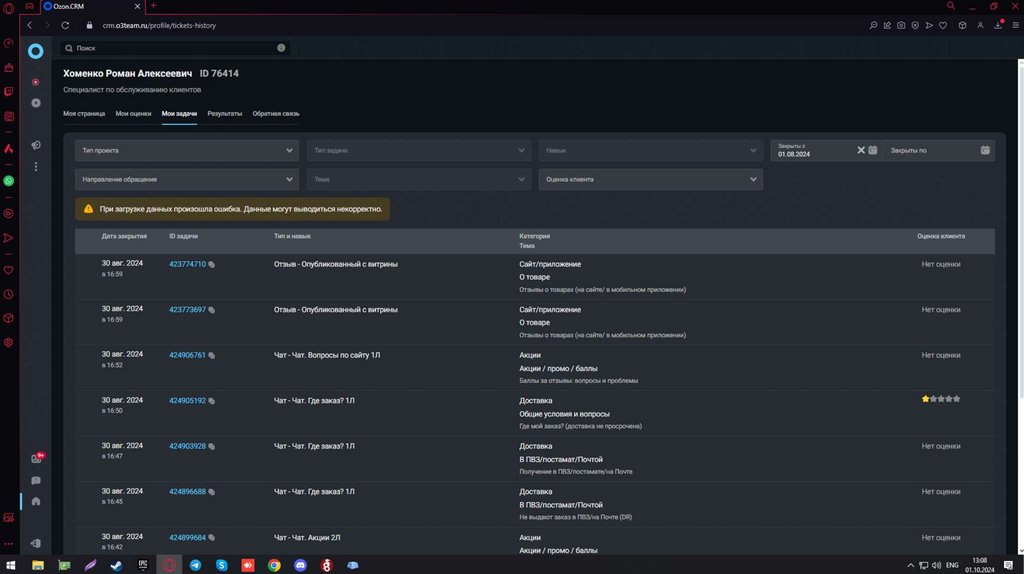The width and height of the screenshot is (1024, 574).
Task: Expand the 'Направление обращения' dropdown
Action: tap(186, 179)
